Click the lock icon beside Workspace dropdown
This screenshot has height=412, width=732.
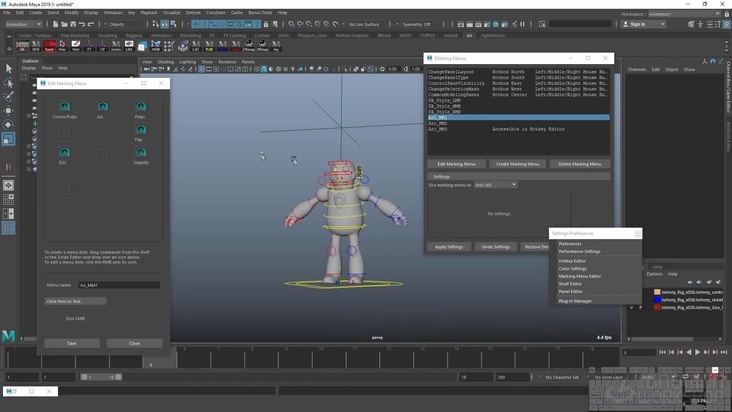click(725, 14)
